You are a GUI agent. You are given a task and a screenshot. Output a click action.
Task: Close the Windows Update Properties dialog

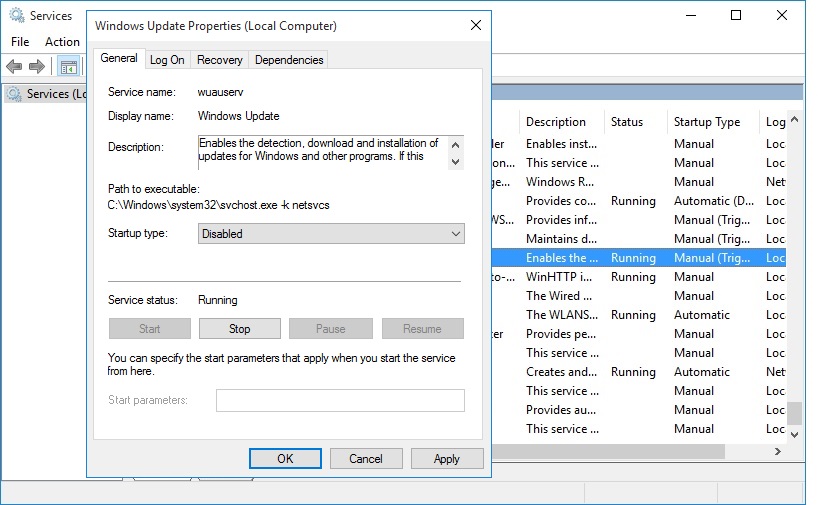[x=476, y=25]
